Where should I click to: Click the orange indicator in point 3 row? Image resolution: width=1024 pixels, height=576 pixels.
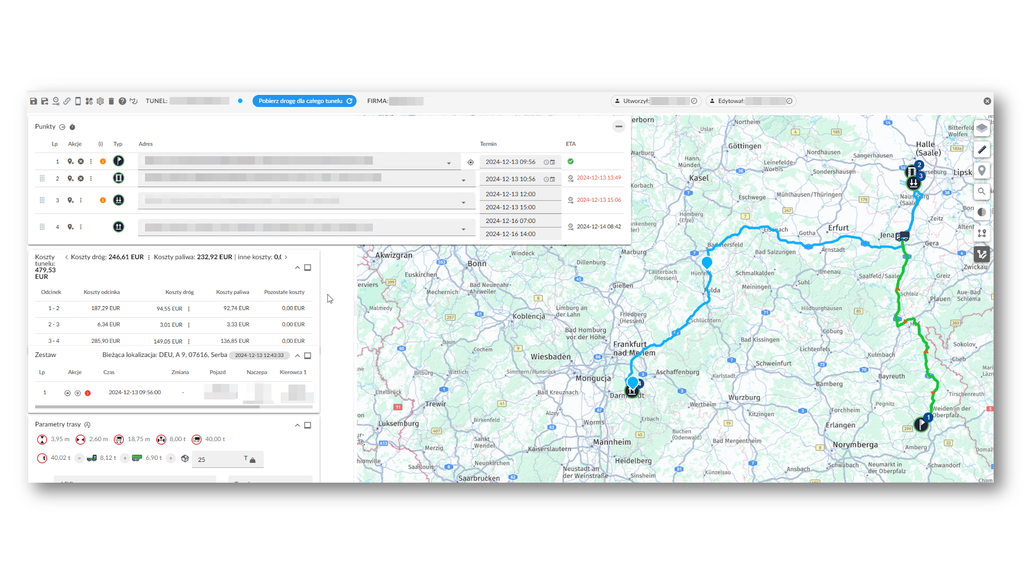pyautogui.click(x=103, y=200)
